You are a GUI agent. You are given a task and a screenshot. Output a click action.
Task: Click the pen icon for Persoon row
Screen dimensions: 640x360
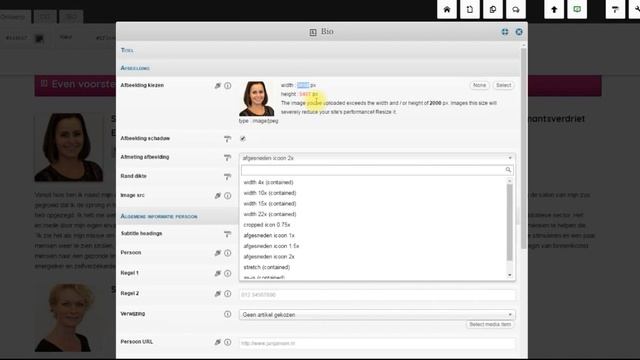(218, 253)
